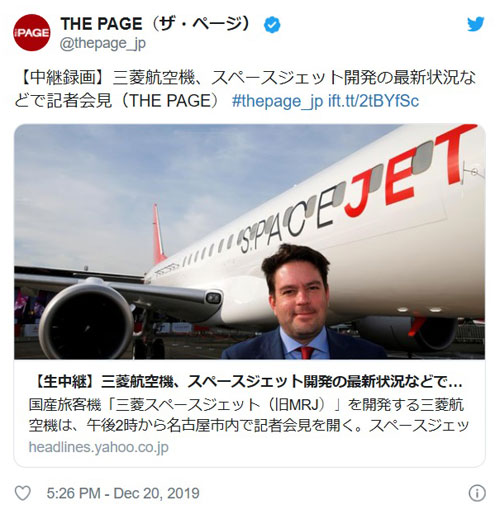Click the tweet text starting 【中継録画】
Viewport: 500px width, 510px height.
pyautogui.click(x=245, y=89)
